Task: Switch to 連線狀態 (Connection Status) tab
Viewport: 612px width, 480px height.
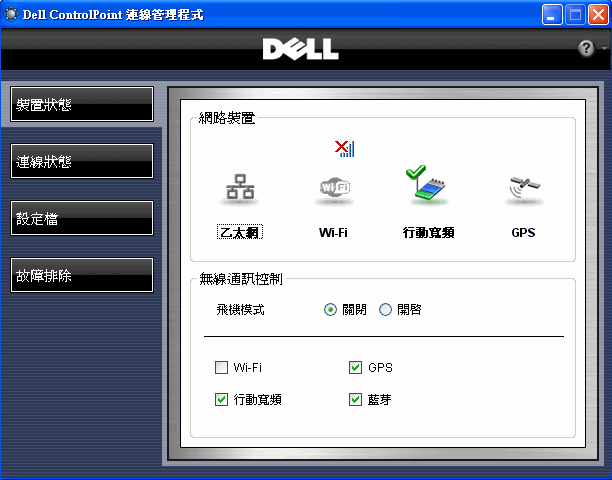Action: [82, 161]
